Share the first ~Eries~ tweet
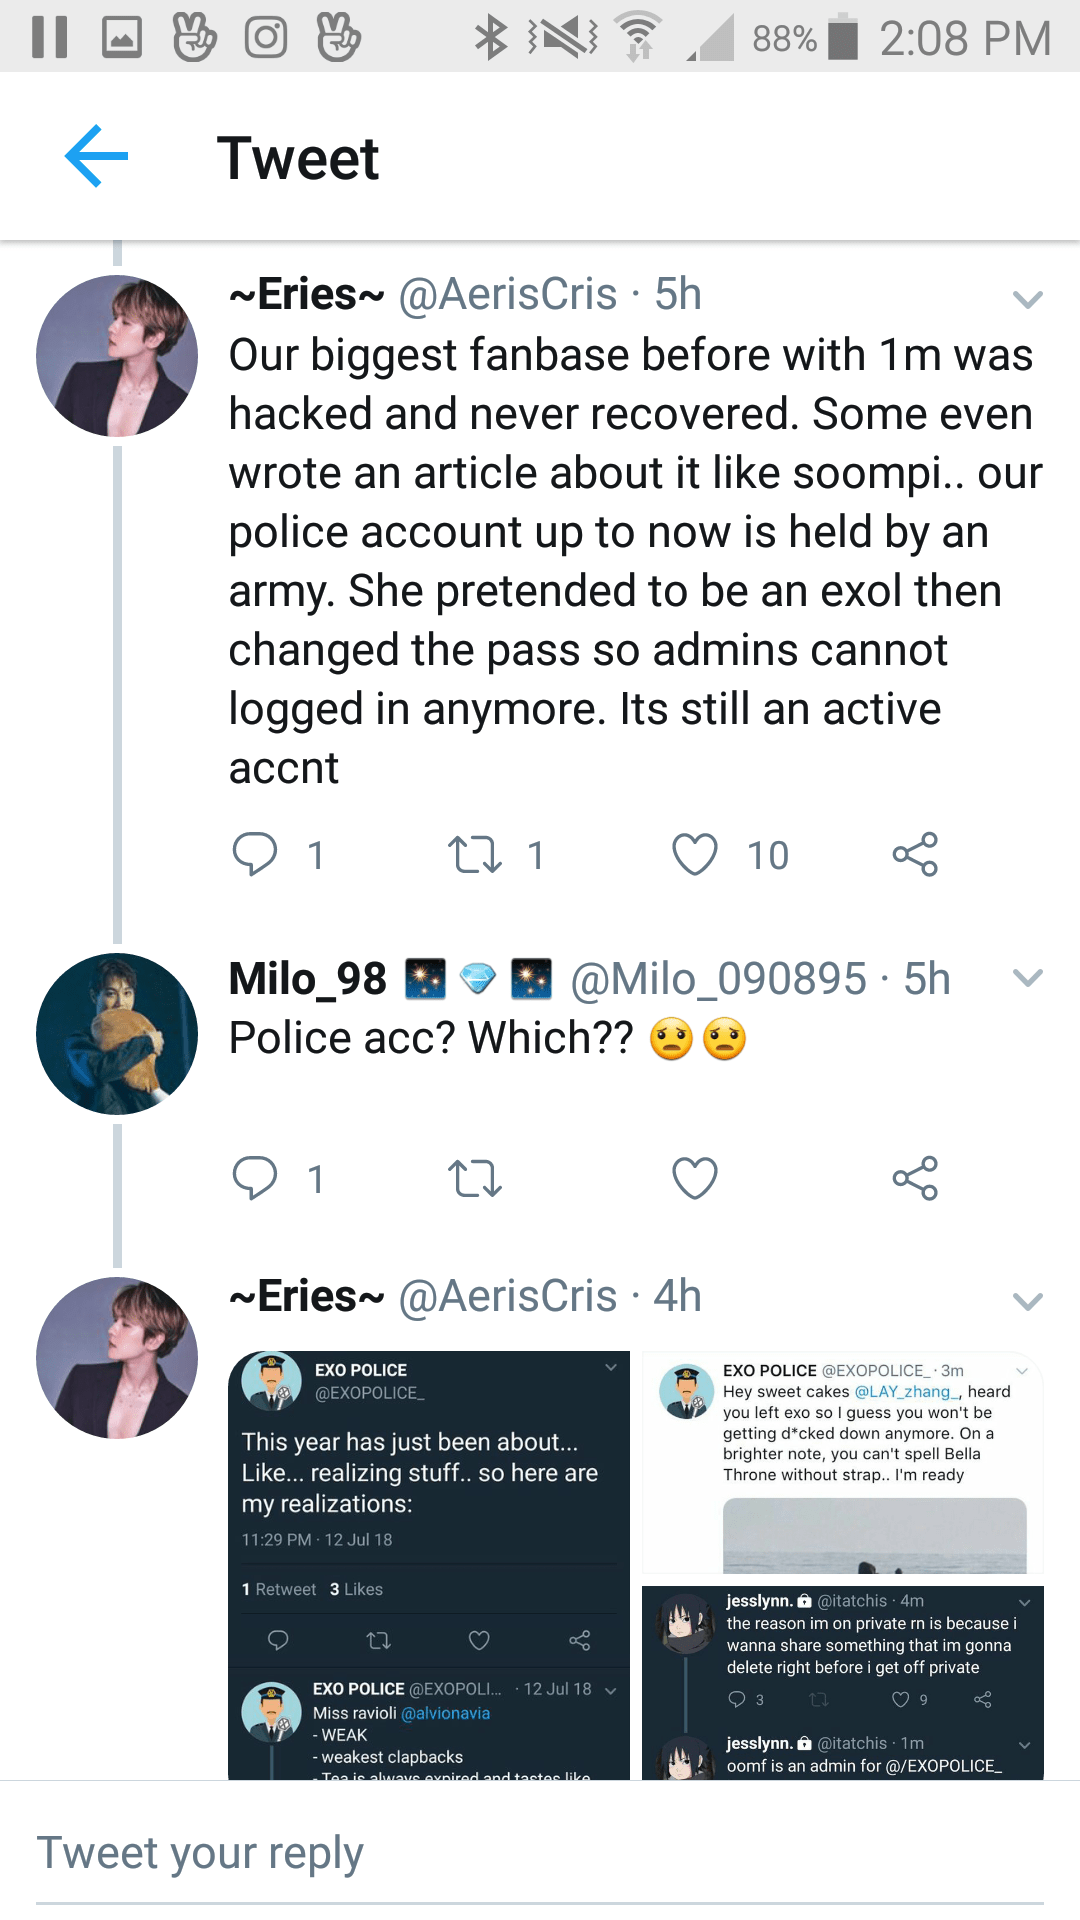This screenshot has width=1080, height=1920. pos(915,854)
